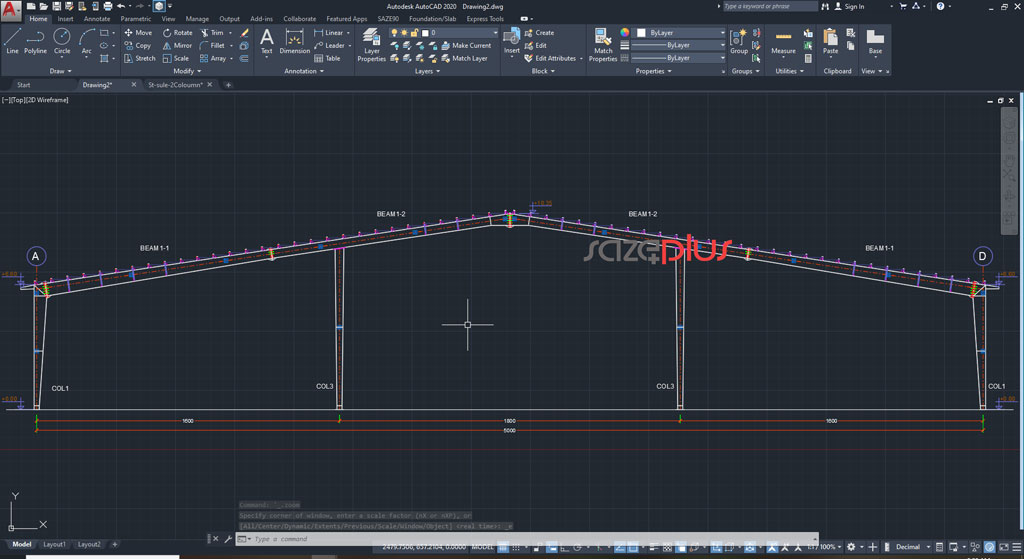
Task: Activate the Mirror command
Action: [177, 46]
